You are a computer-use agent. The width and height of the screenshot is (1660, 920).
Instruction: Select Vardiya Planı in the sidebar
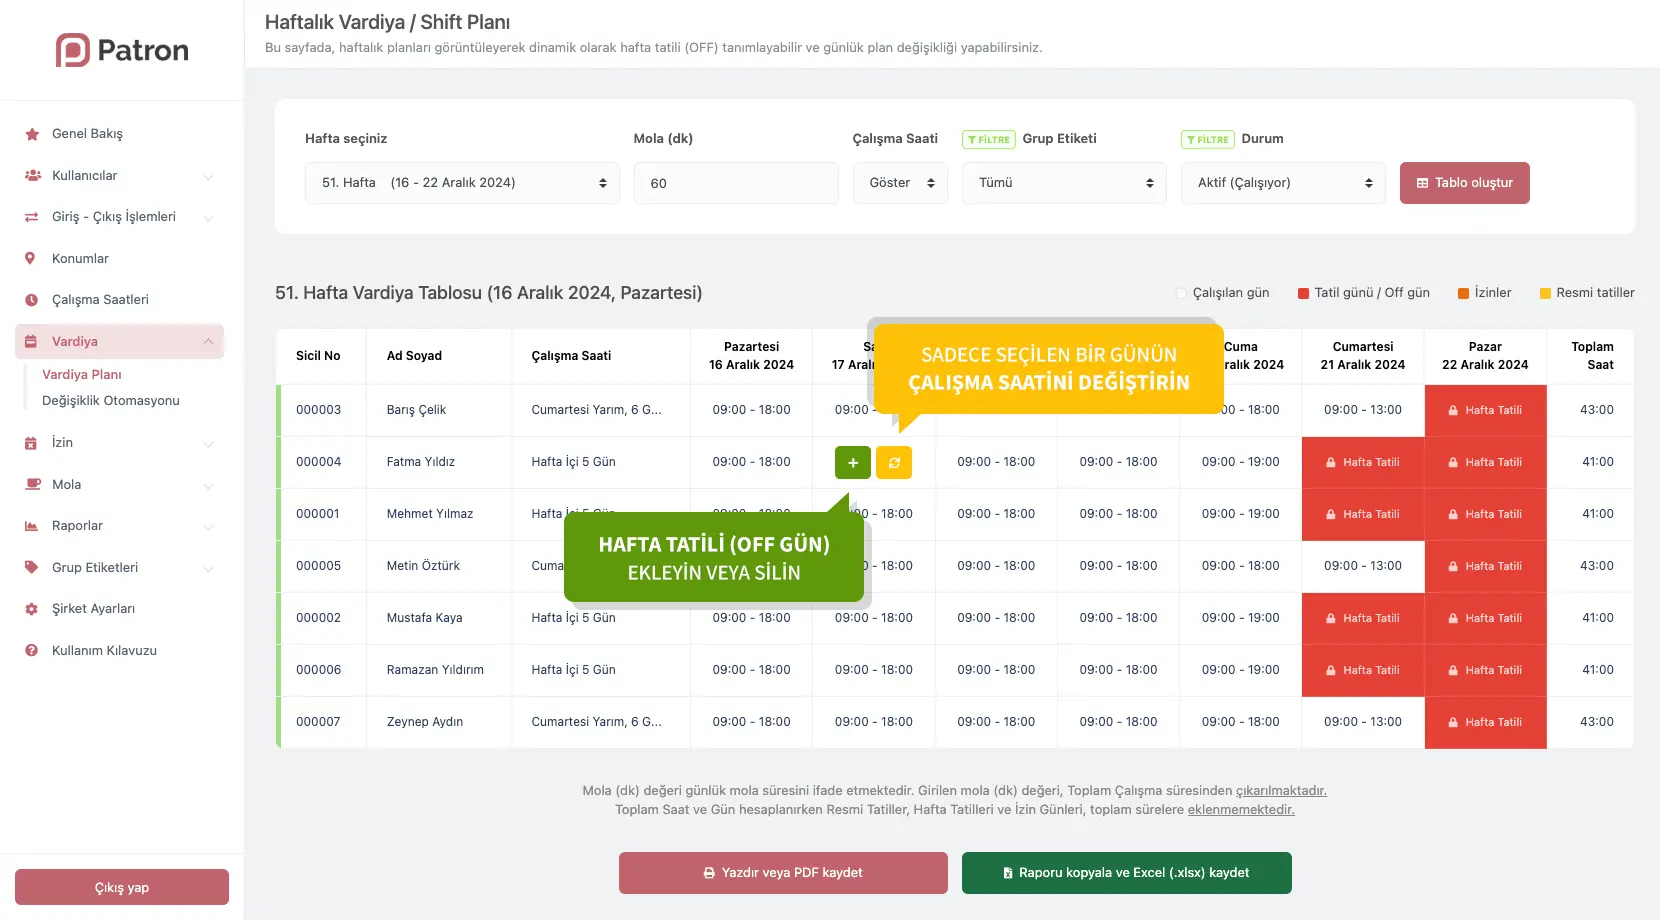[x=82, y=375]
